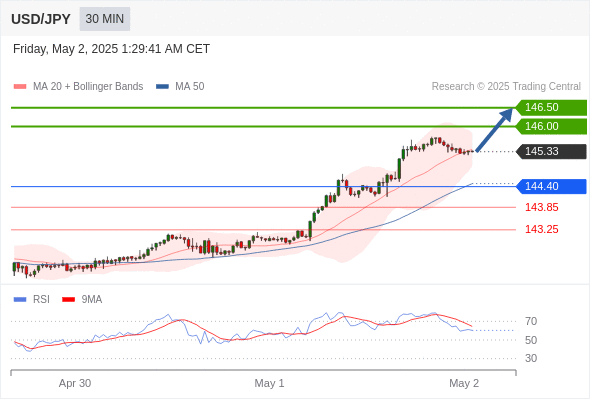Image resolution: width=590 pixels, height=400 pixels.
Task: Click the USD/JPY pair title
Action: pyautogui.click(x=41, y=19)
